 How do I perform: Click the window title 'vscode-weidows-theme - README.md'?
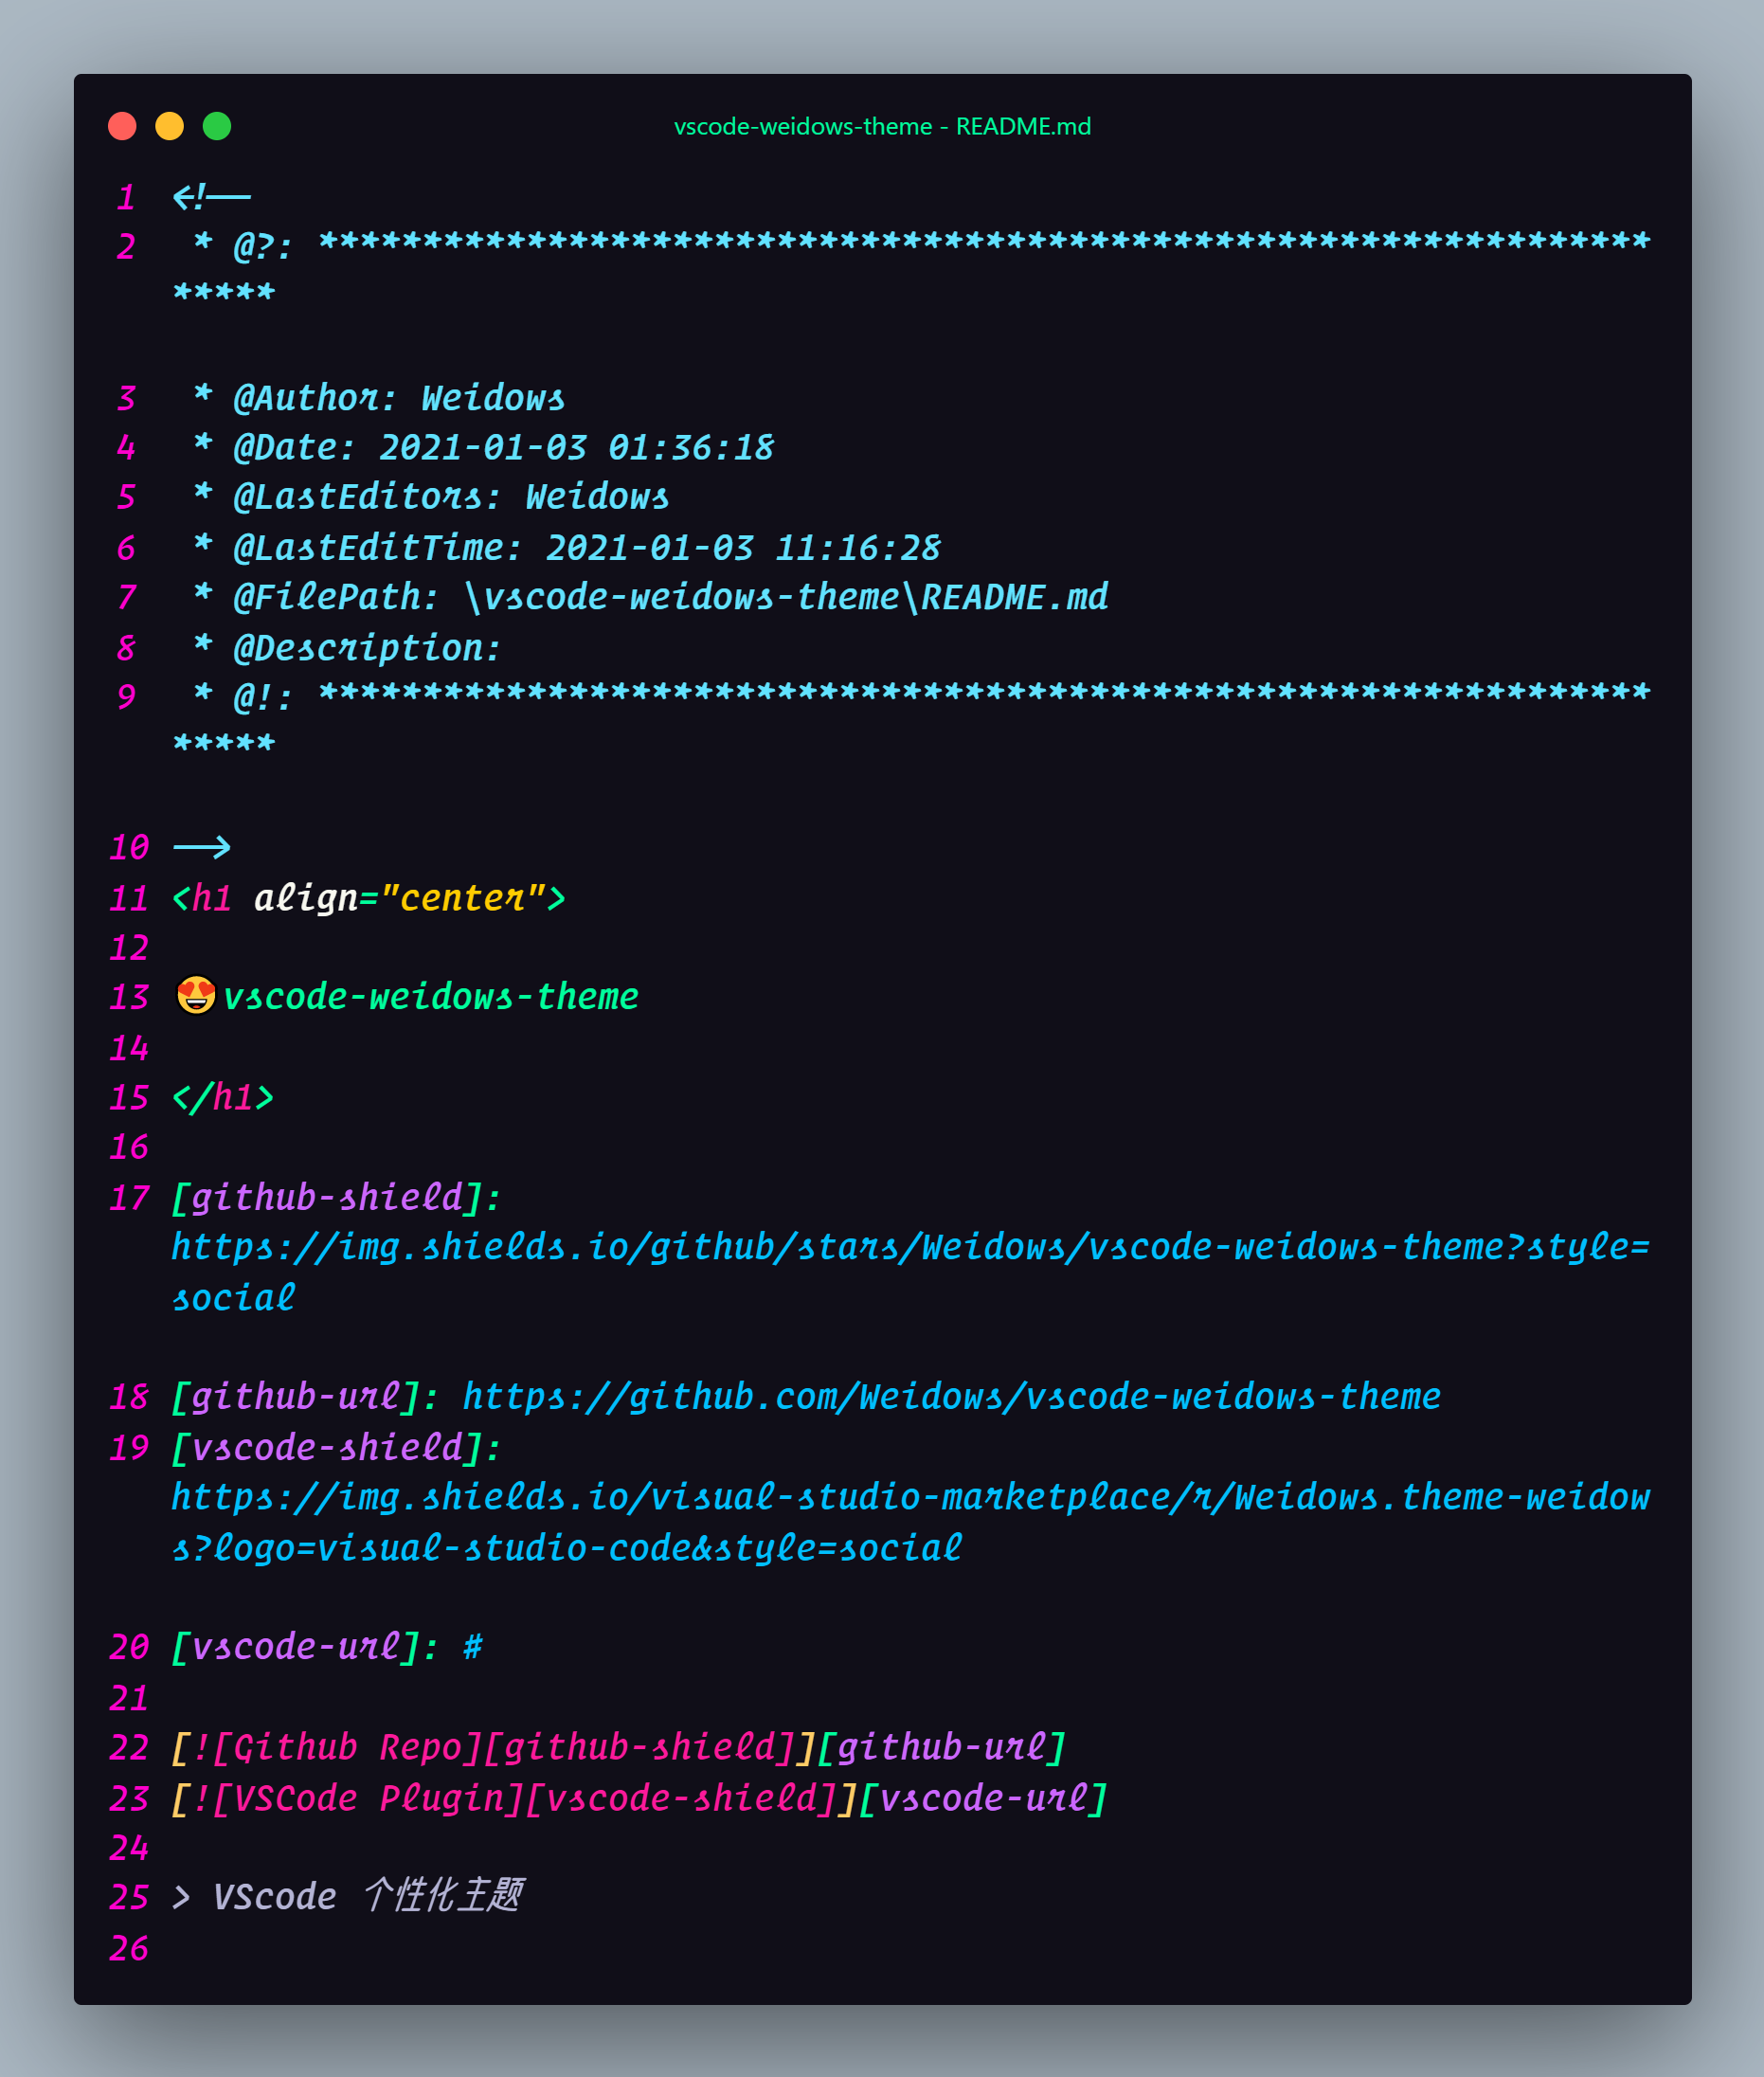(x=882, y=126)
